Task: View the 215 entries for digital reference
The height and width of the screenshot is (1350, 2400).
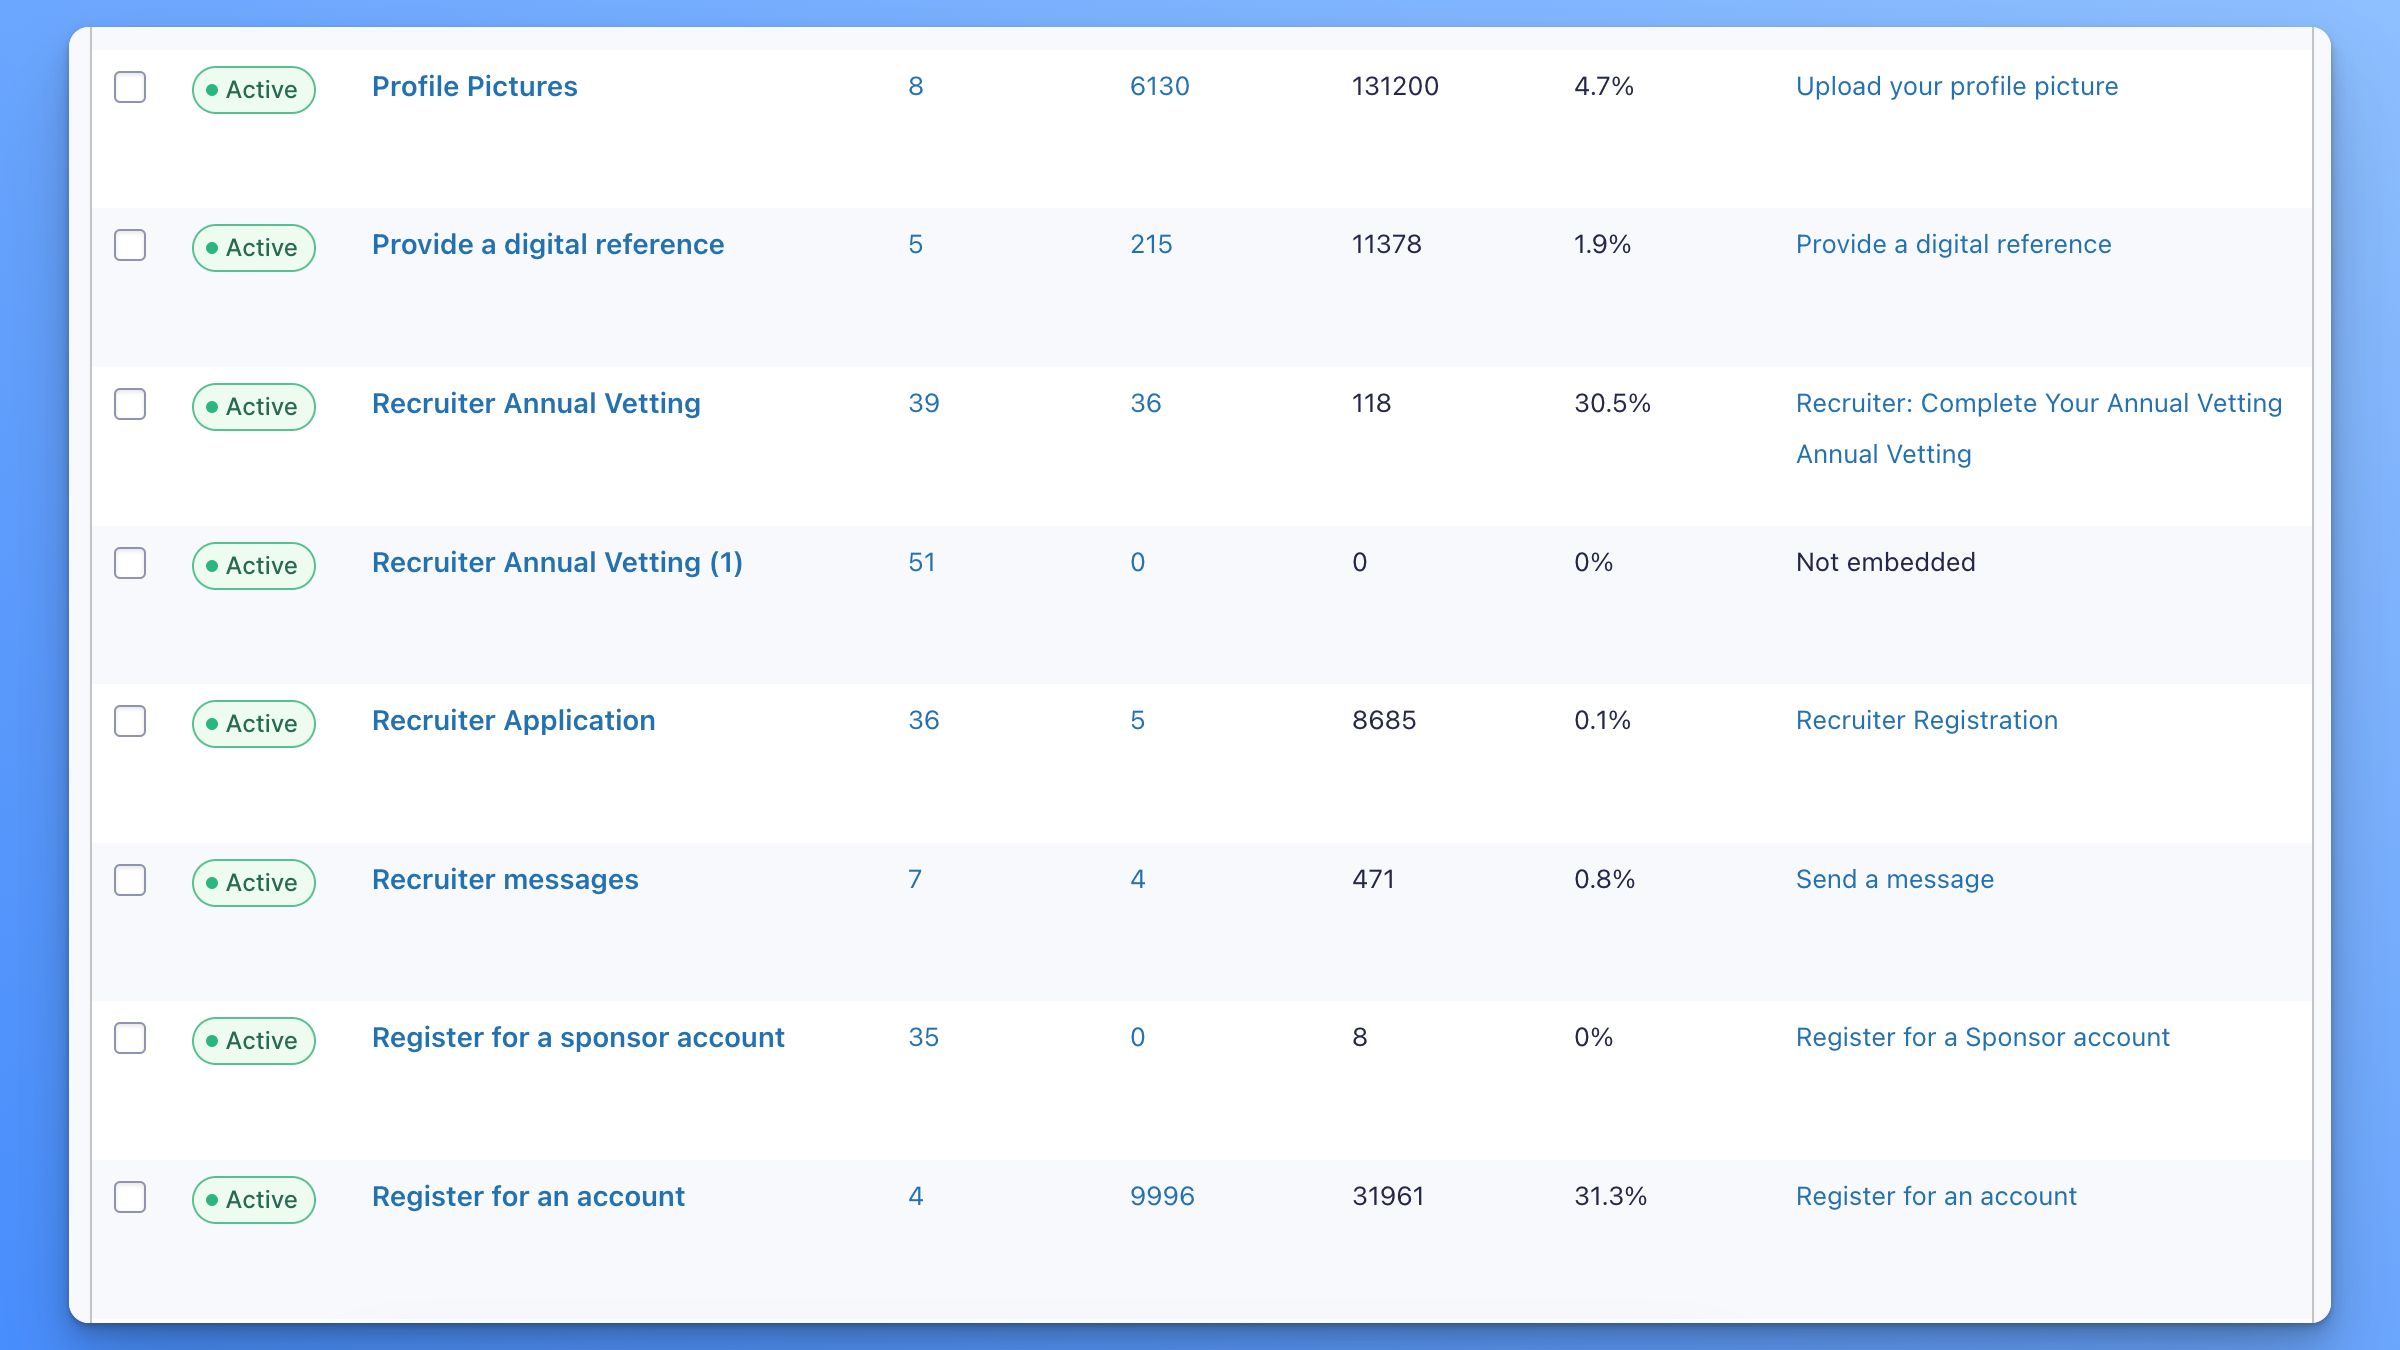Action: (x=1151, y=244)
